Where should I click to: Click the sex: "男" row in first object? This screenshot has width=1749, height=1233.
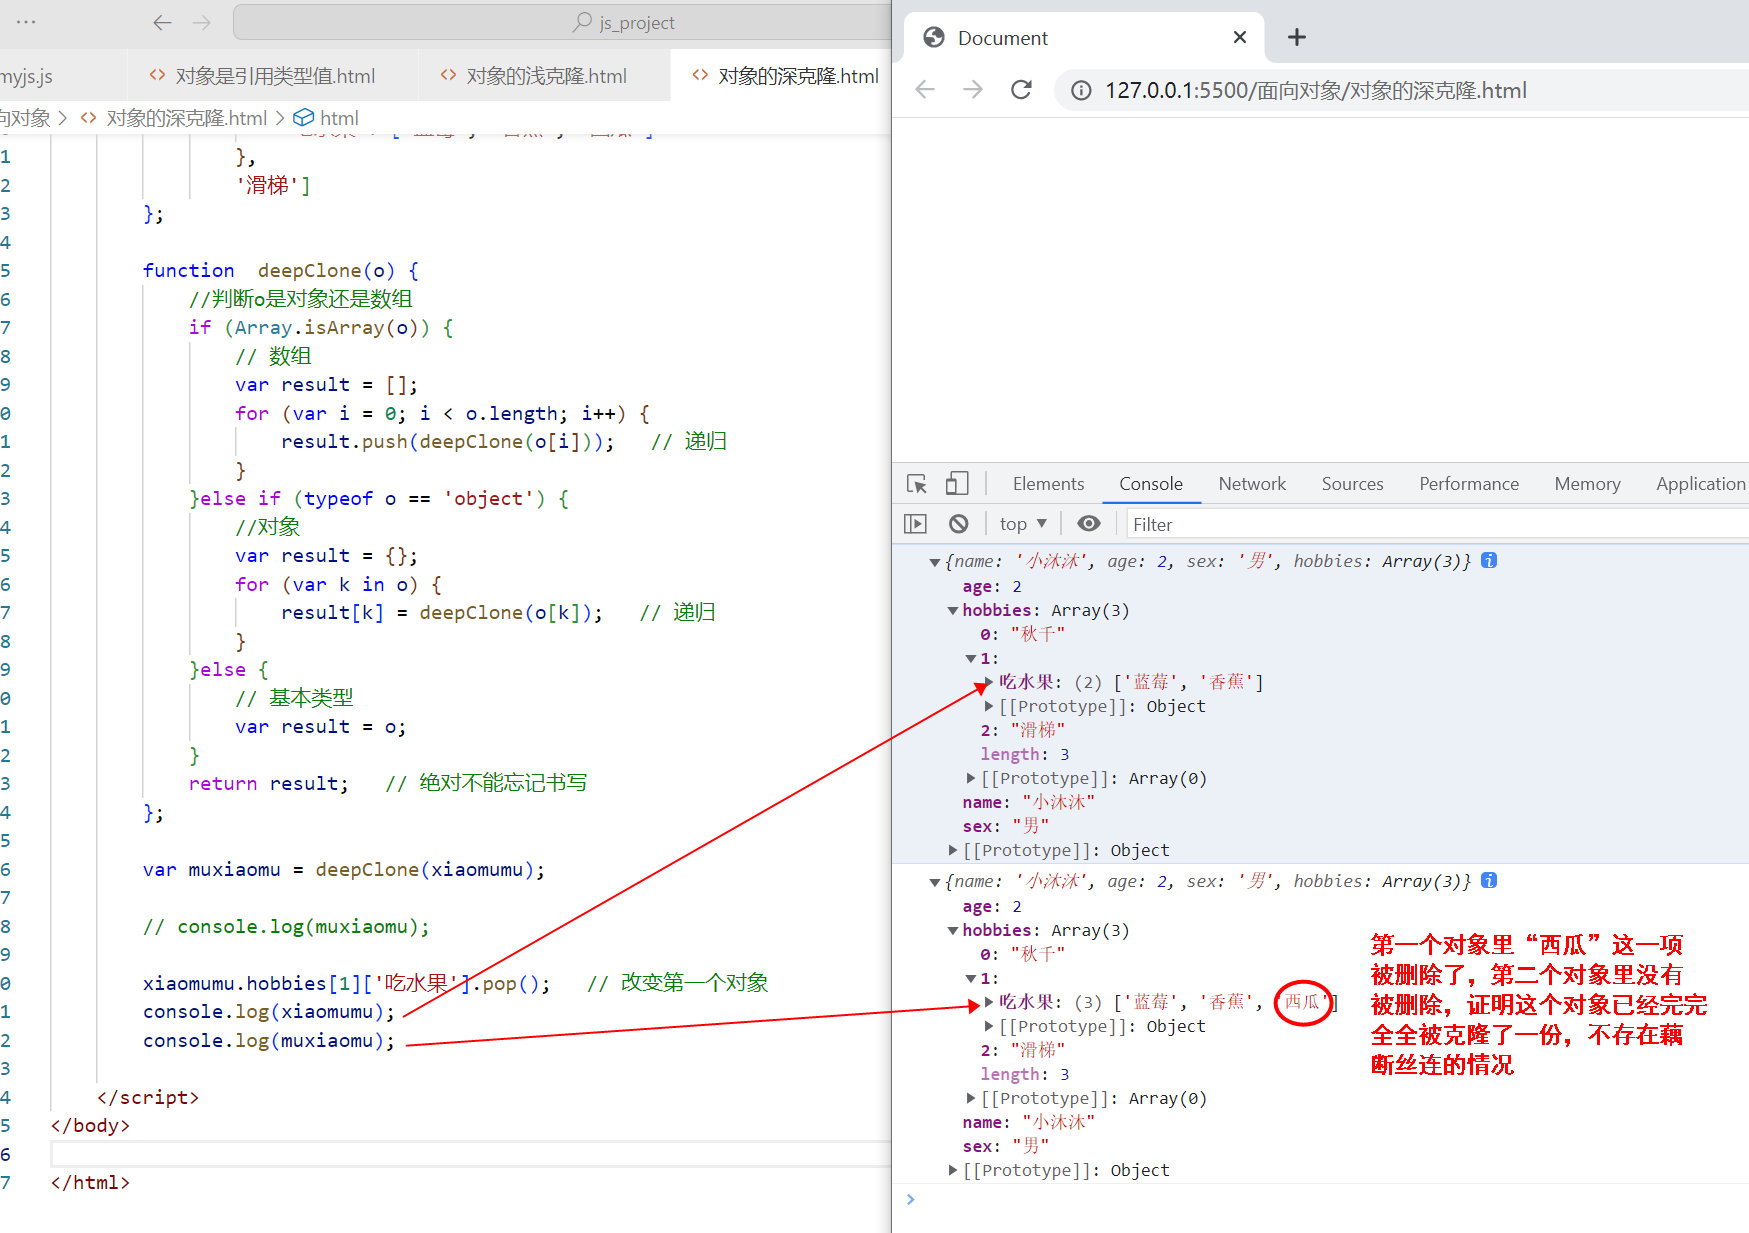pyautogui.click(x=1005, y=826)
